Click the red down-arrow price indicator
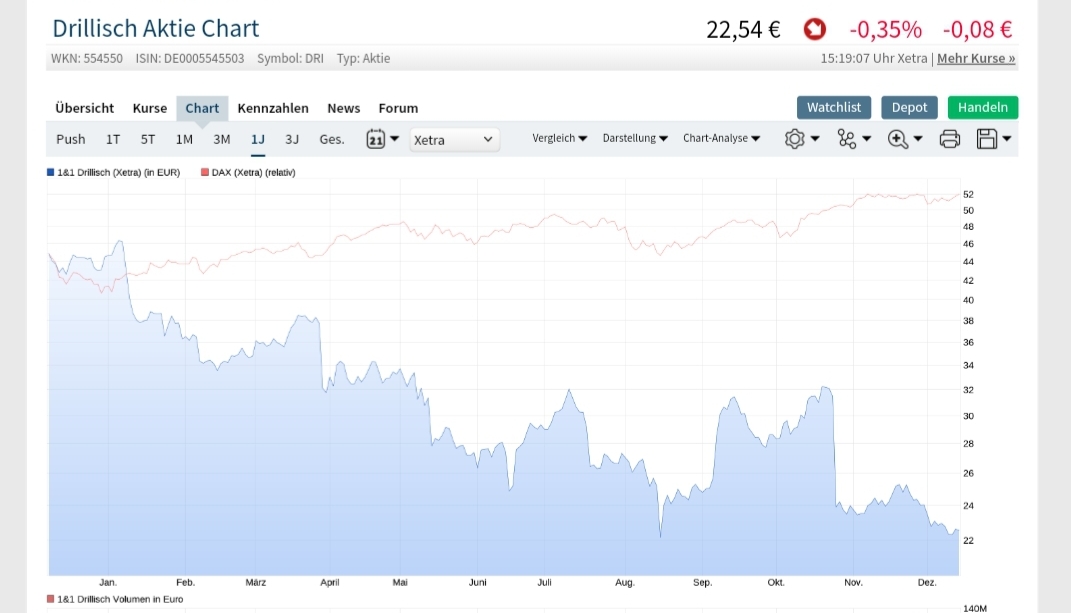Screen dimensions: 1071x613 815,29
